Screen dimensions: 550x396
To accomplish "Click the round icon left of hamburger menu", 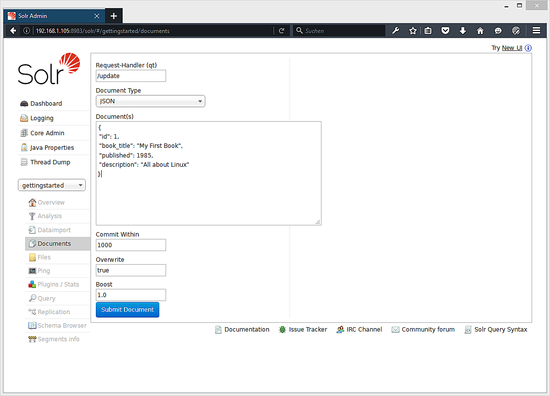I will tap(516, 31).
